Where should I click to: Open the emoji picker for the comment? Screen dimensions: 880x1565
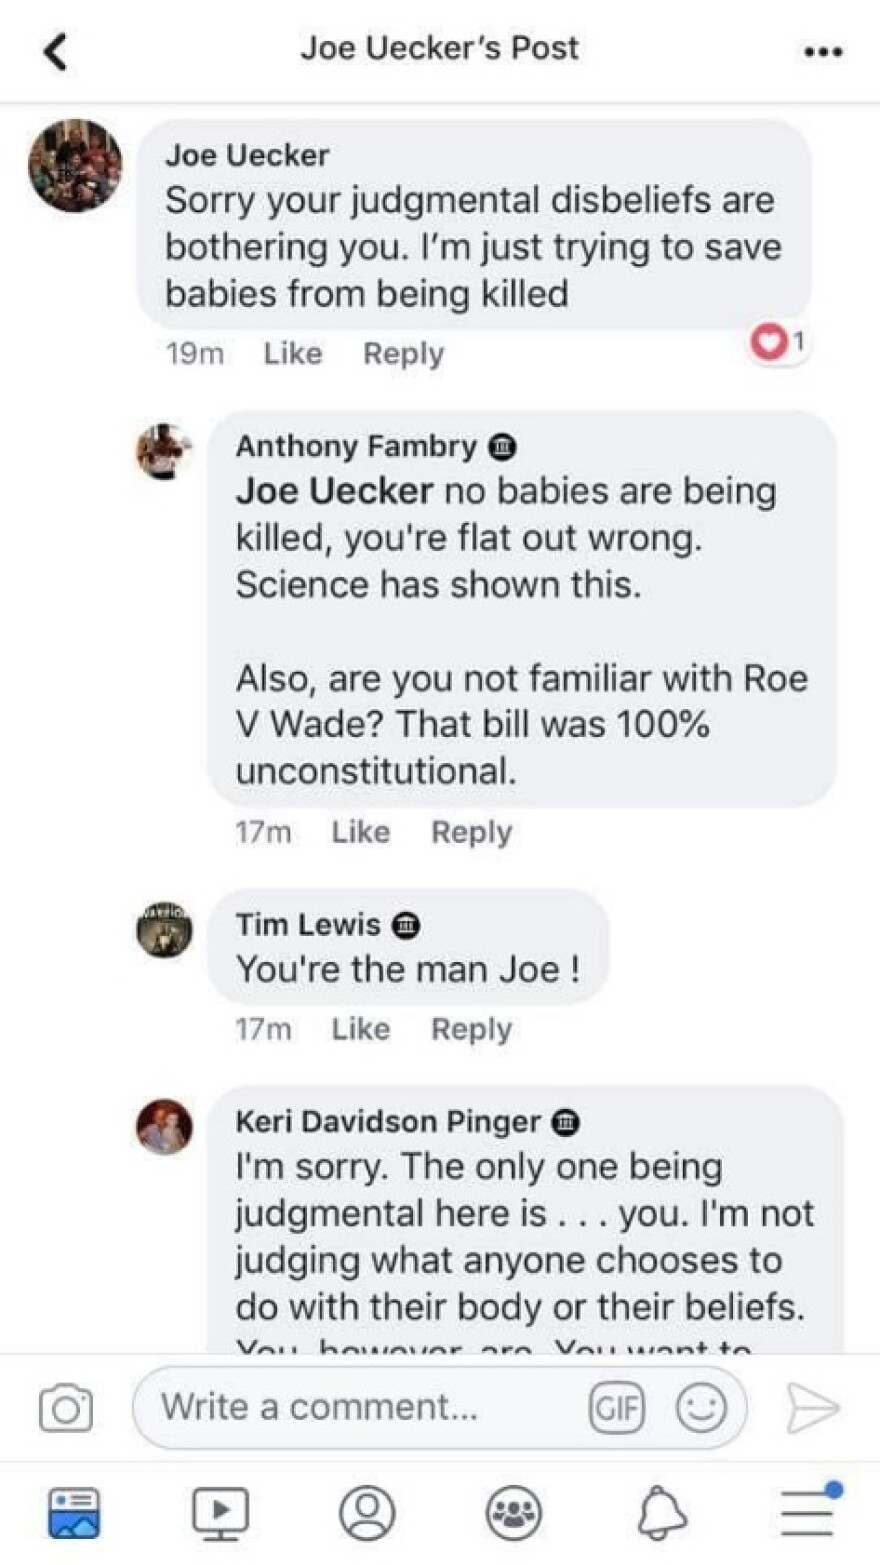pos(702,1406)
